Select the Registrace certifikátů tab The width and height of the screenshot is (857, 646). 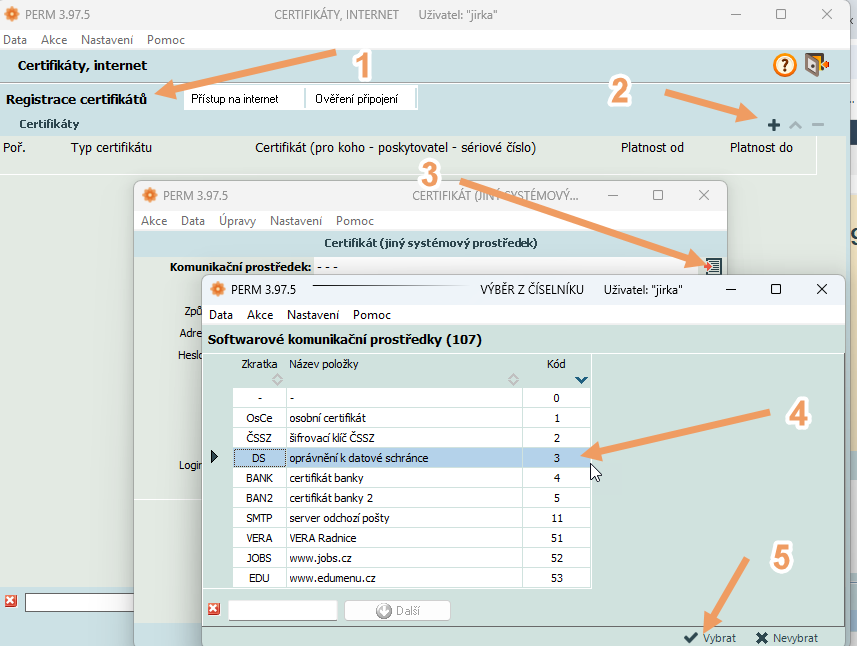77,99
